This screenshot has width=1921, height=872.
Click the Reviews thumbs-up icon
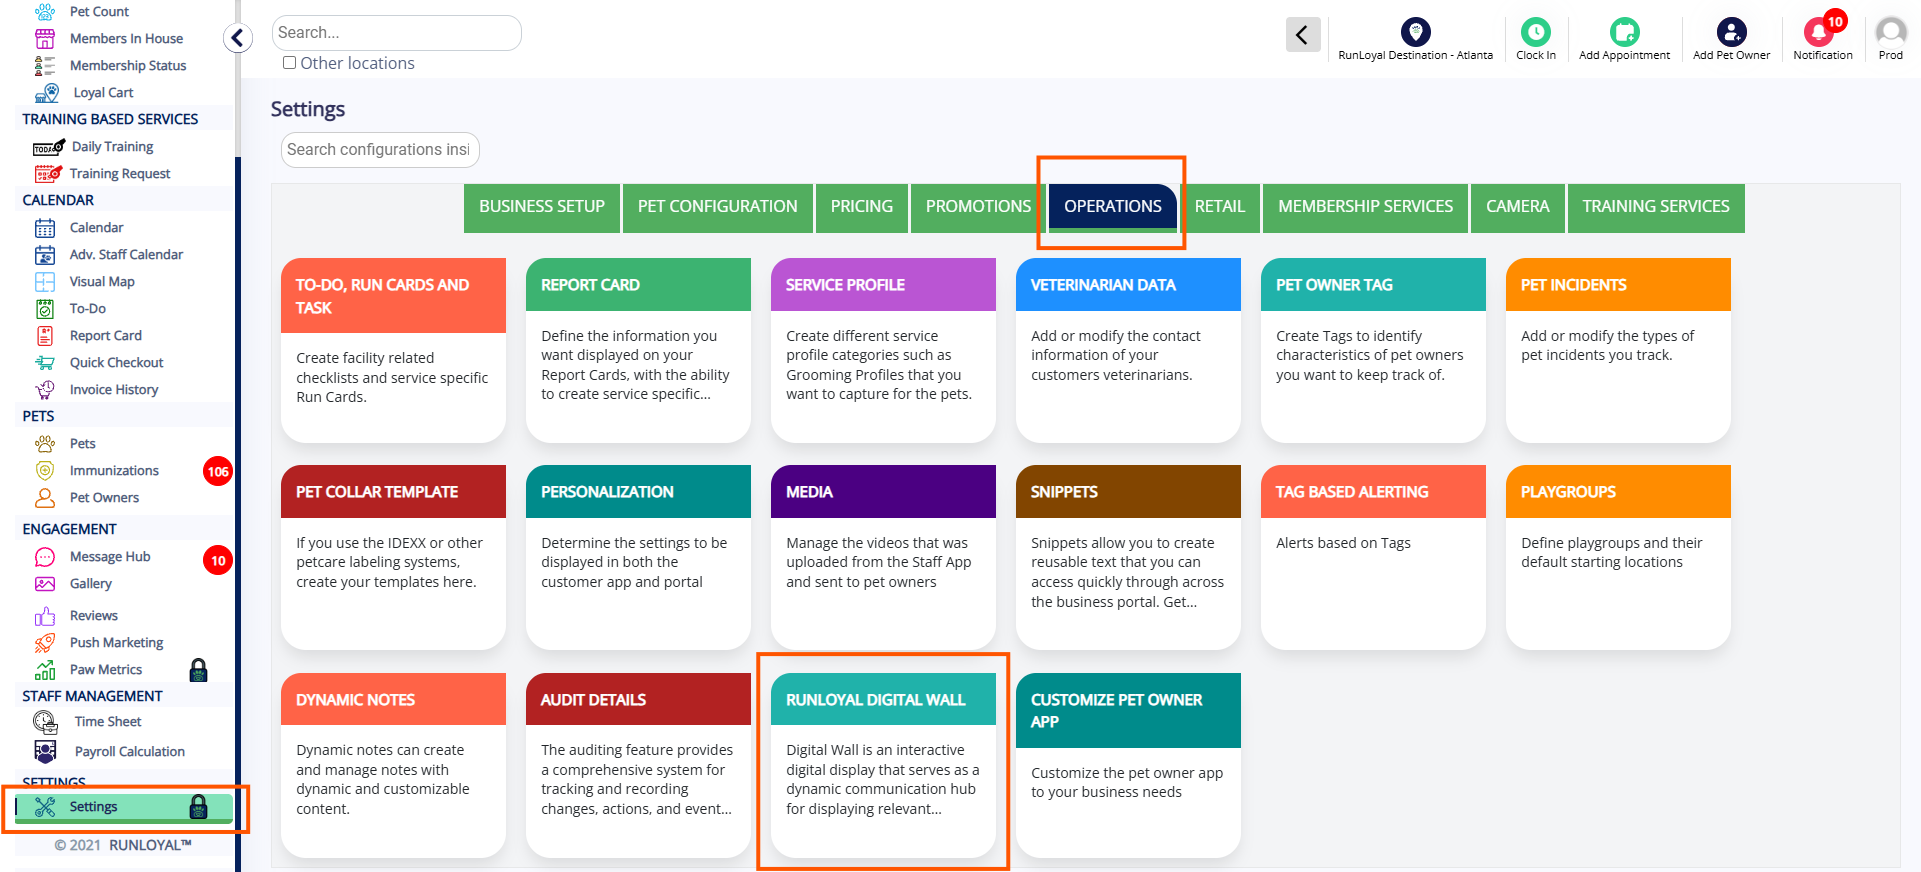[45, 616]
